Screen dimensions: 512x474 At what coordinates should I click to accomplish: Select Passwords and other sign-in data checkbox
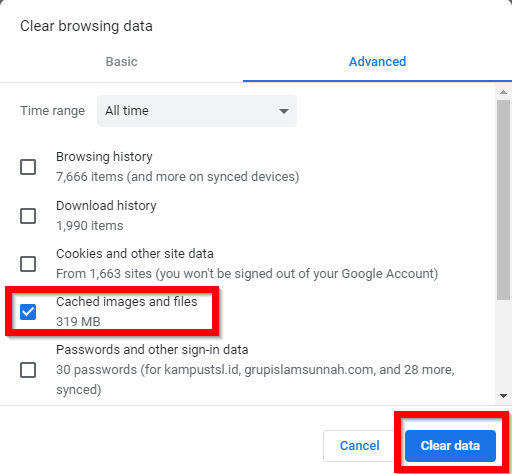tap(28, 370)
